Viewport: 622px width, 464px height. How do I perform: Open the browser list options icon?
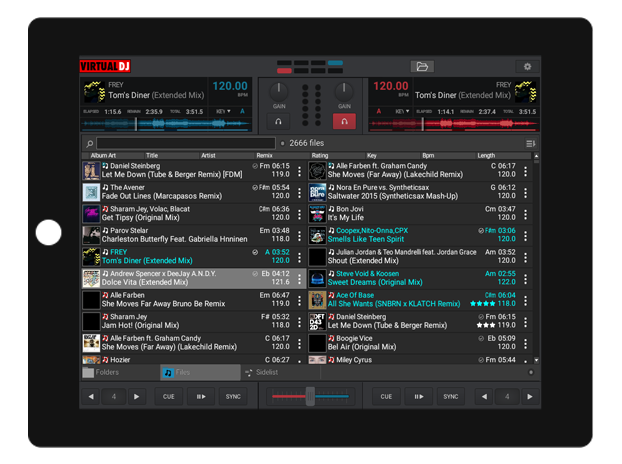point(530,143)
